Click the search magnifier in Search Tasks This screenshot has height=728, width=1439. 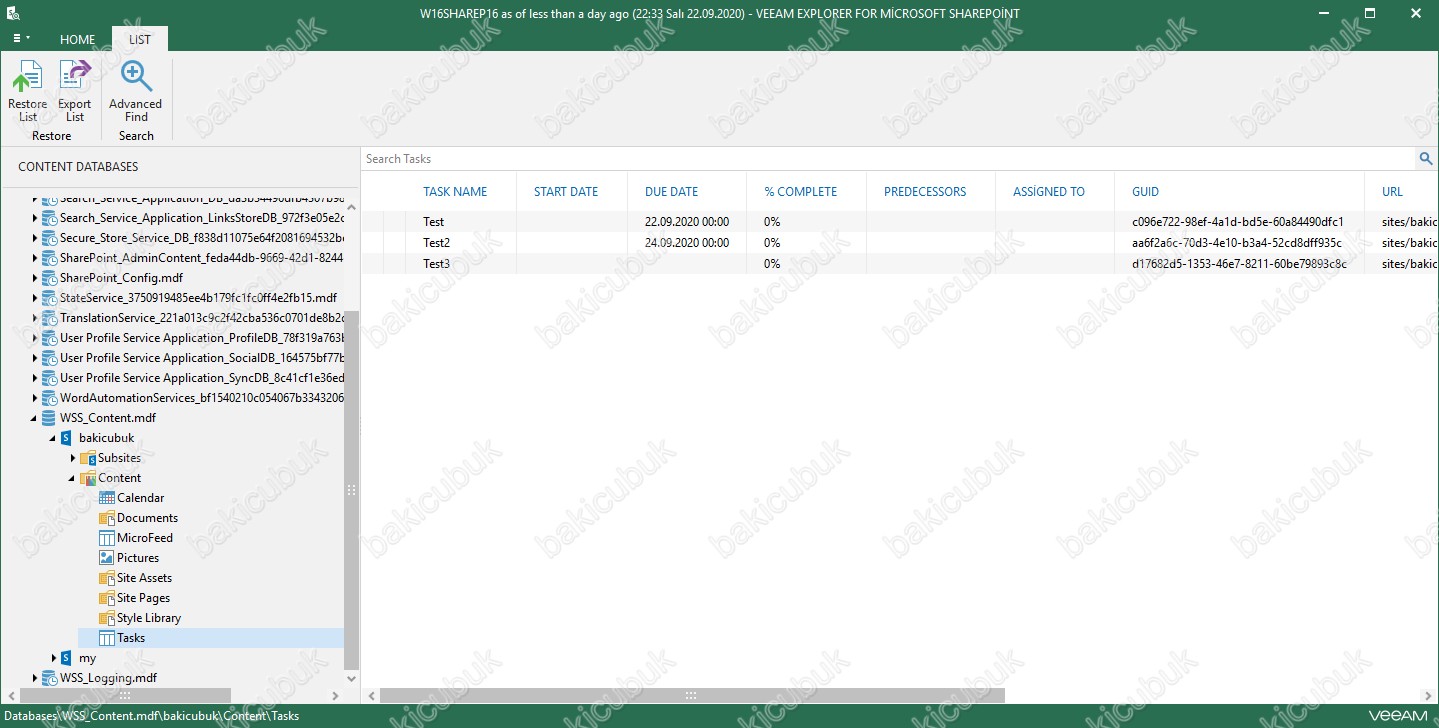(1426, 159)
